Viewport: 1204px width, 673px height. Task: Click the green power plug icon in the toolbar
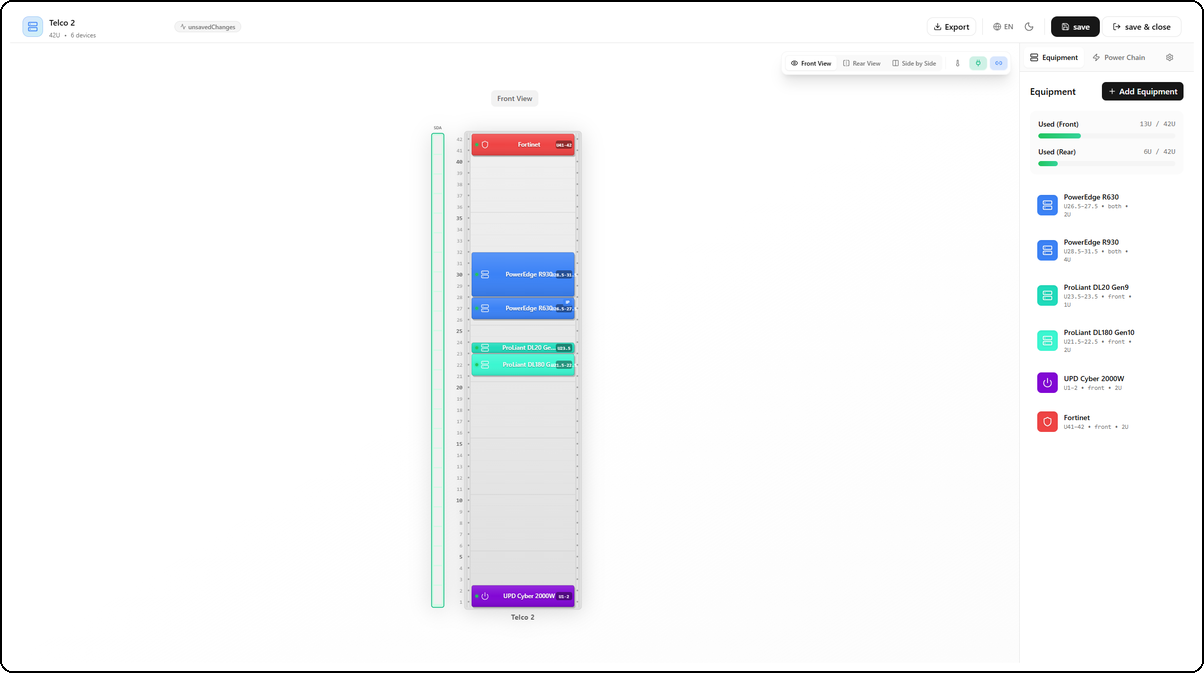tap(978, 62)
